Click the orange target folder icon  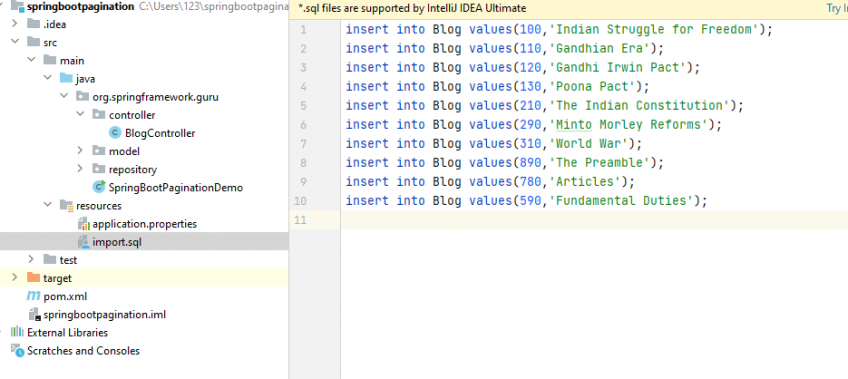[x=34, y=278]
